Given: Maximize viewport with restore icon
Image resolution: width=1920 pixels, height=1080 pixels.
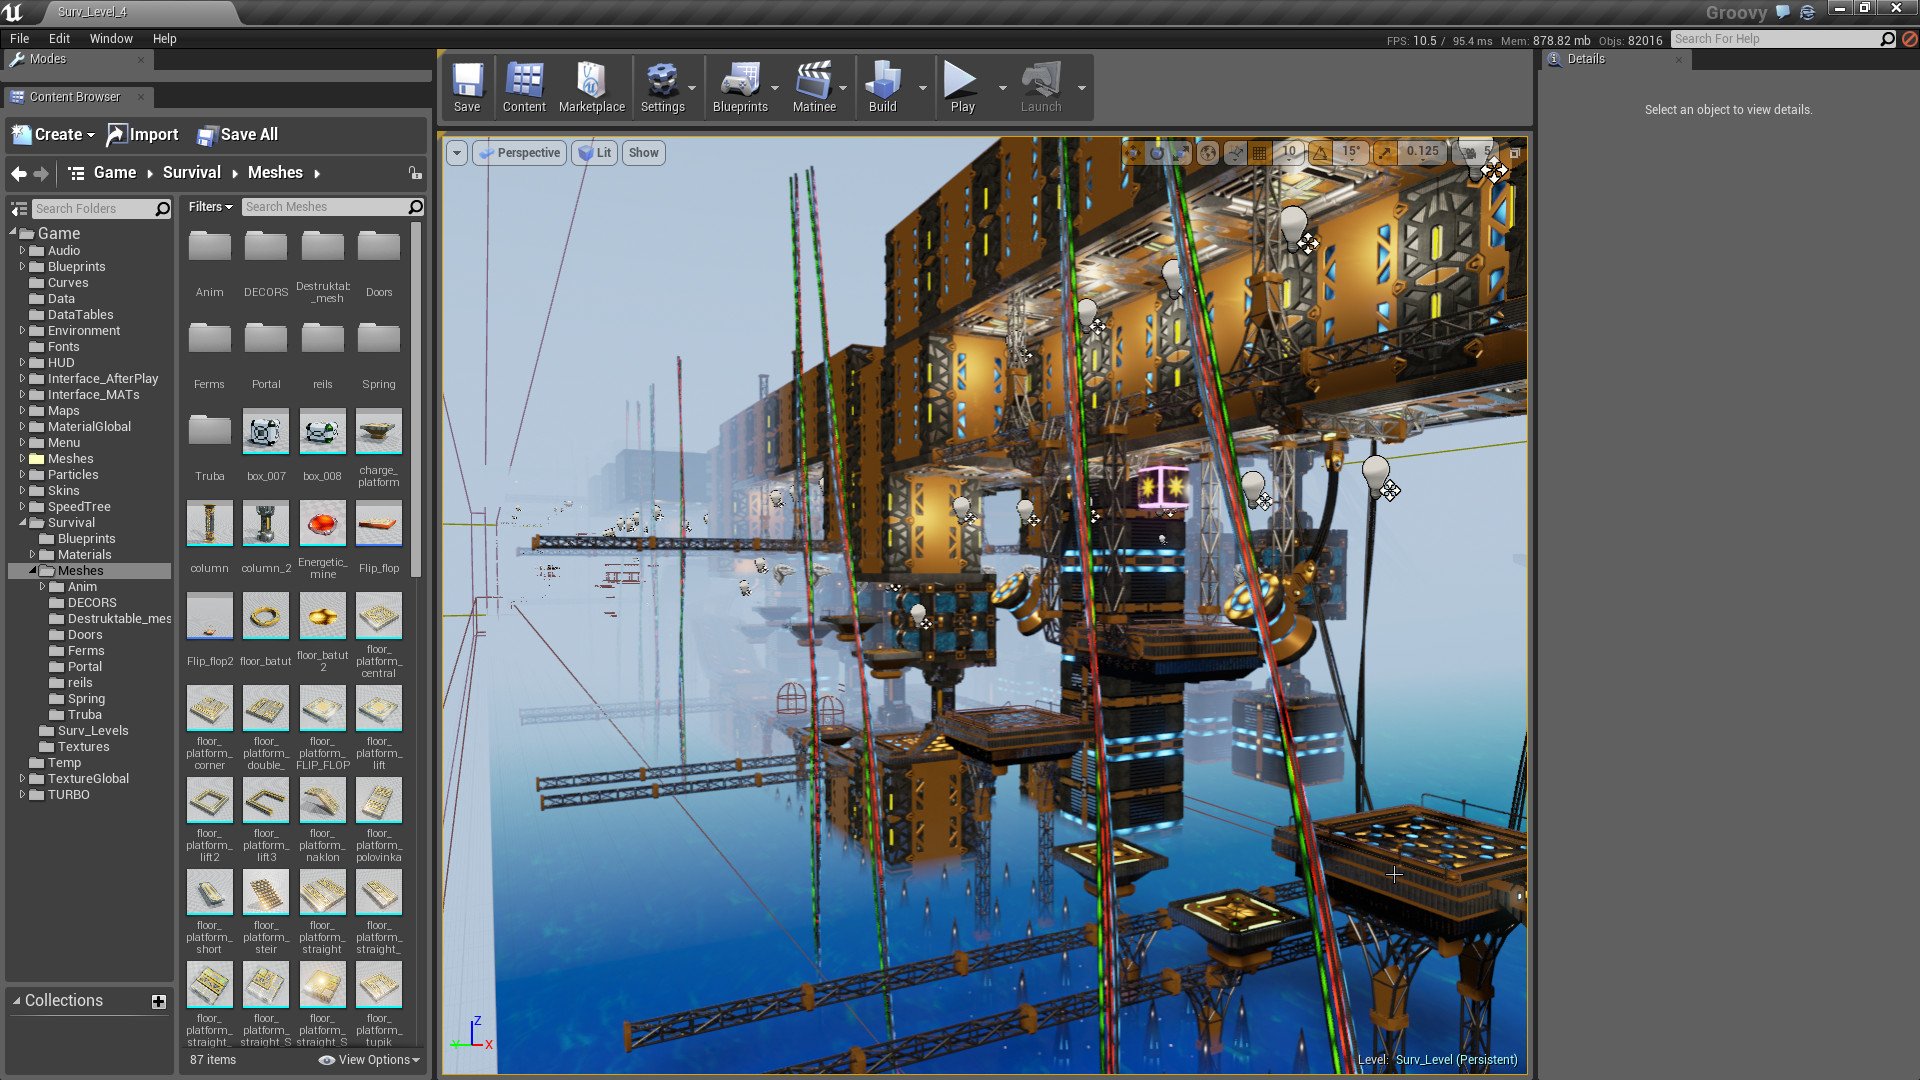Looking at the screenshot, I should [x=1514, y=153].
